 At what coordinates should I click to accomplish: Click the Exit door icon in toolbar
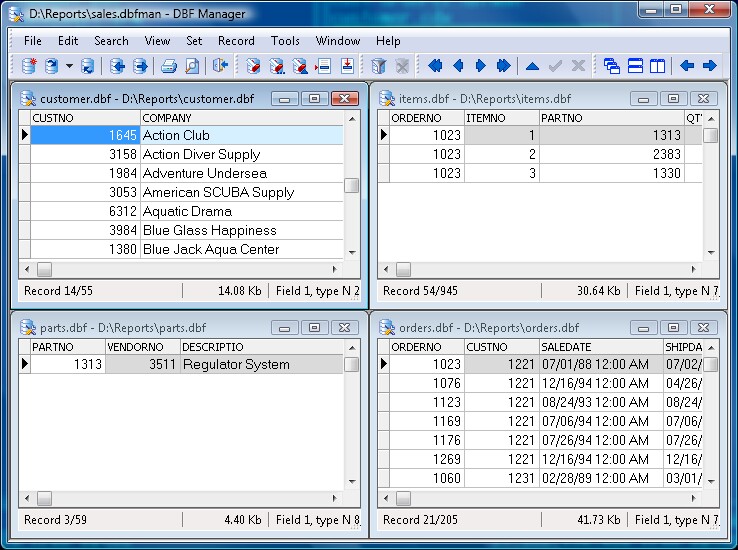coord(220,66)
